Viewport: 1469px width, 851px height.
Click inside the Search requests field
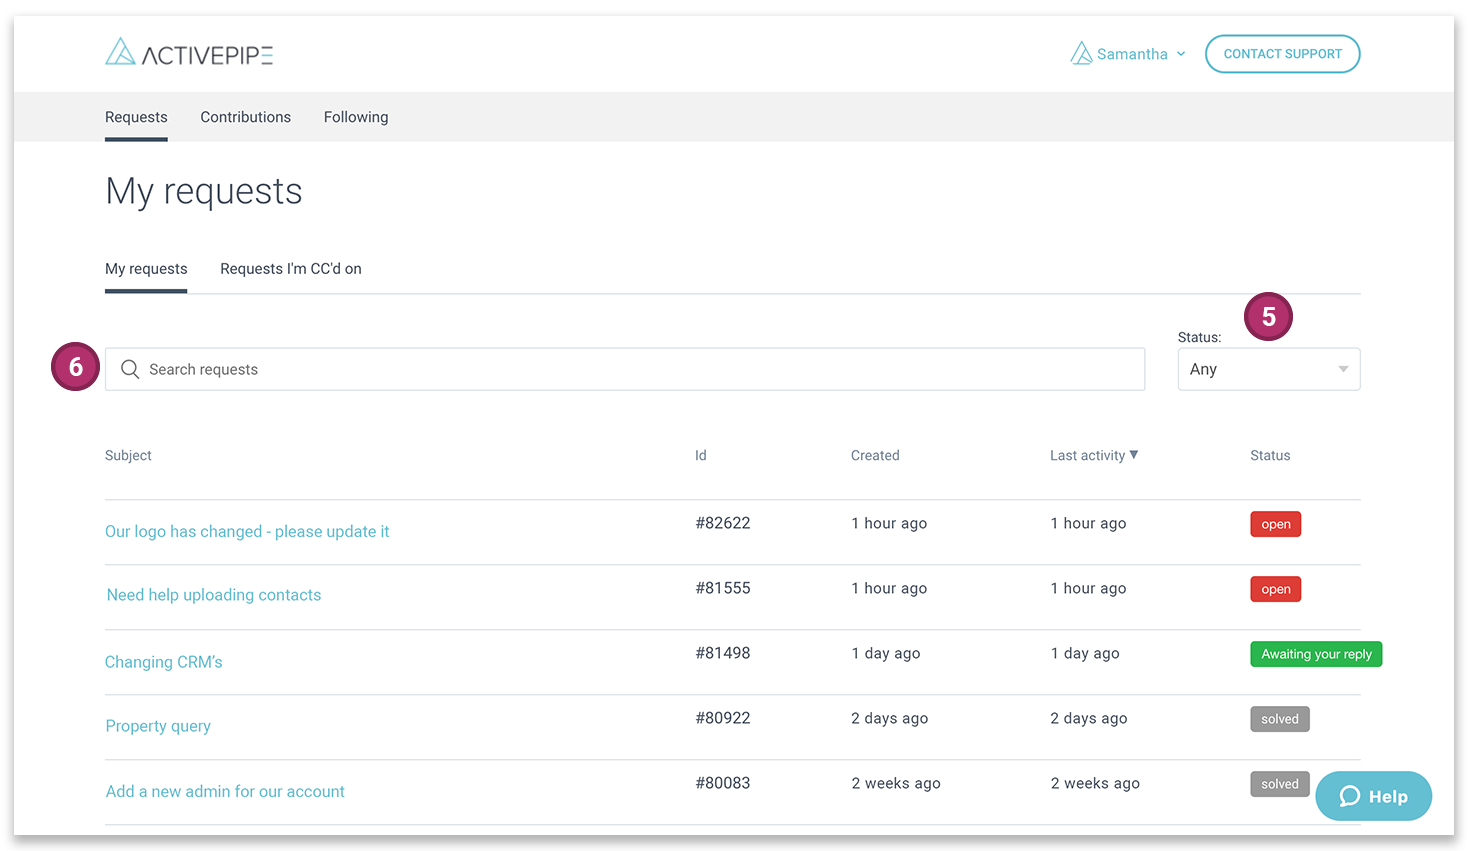coord(400,369)
